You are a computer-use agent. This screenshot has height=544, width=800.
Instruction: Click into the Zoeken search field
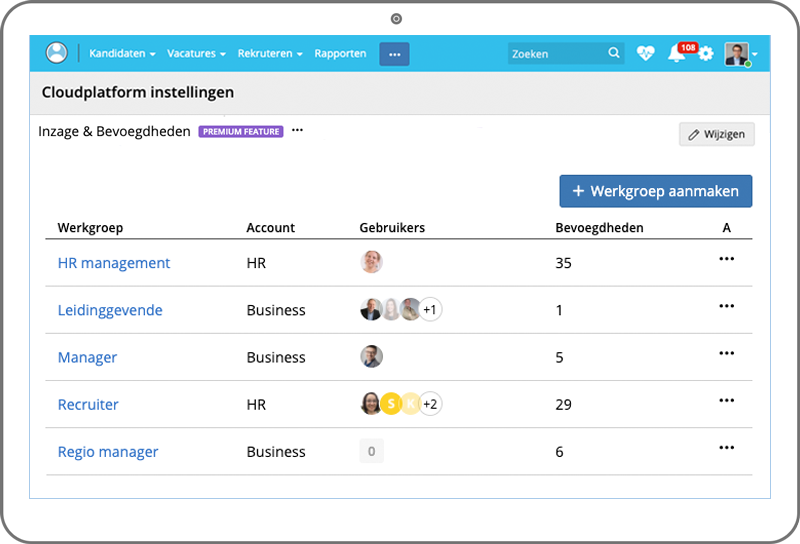pyautogui.click(x=555, y=54)
